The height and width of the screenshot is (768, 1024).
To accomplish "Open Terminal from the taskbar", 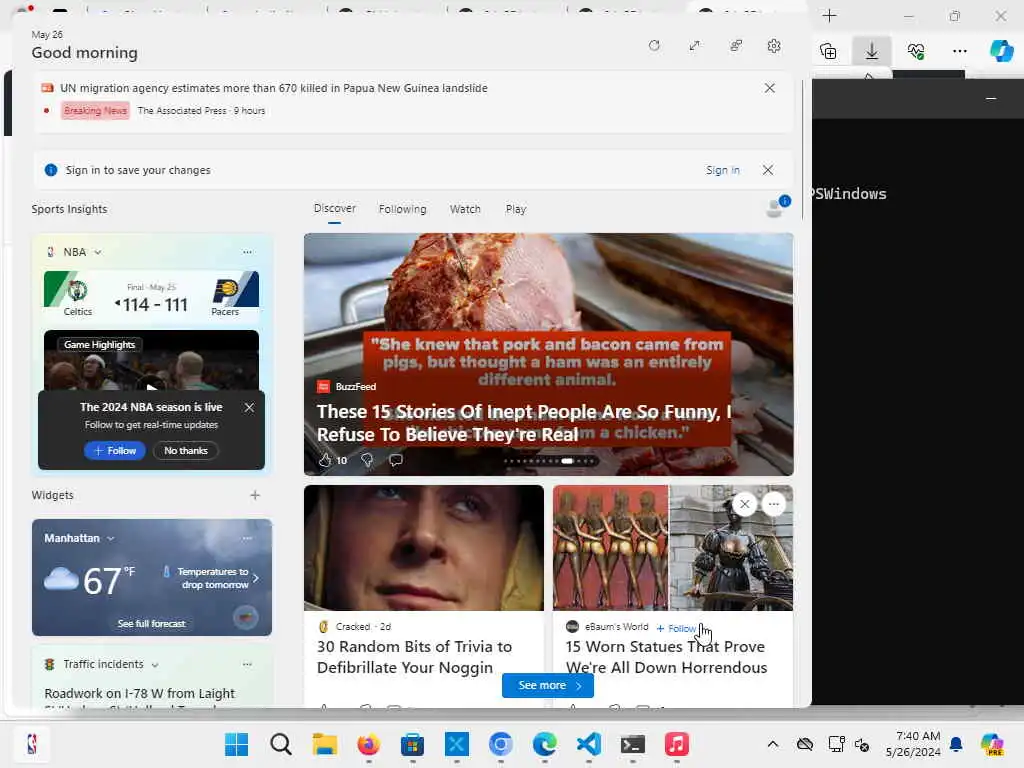I will tap(633, 744).
